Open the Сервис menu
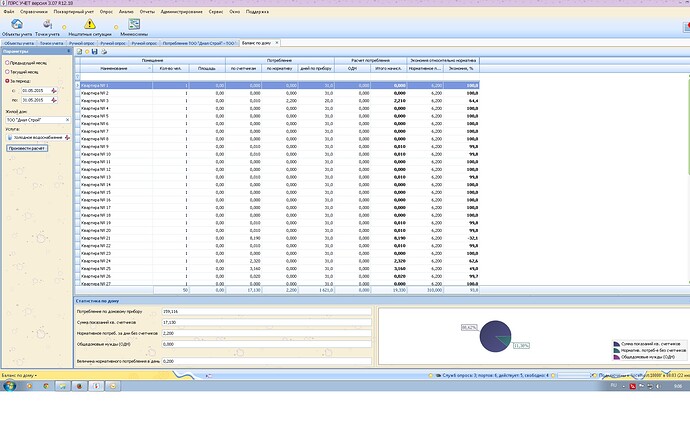The width and height of the screenshot is (690, 435). tap(216, 12)
